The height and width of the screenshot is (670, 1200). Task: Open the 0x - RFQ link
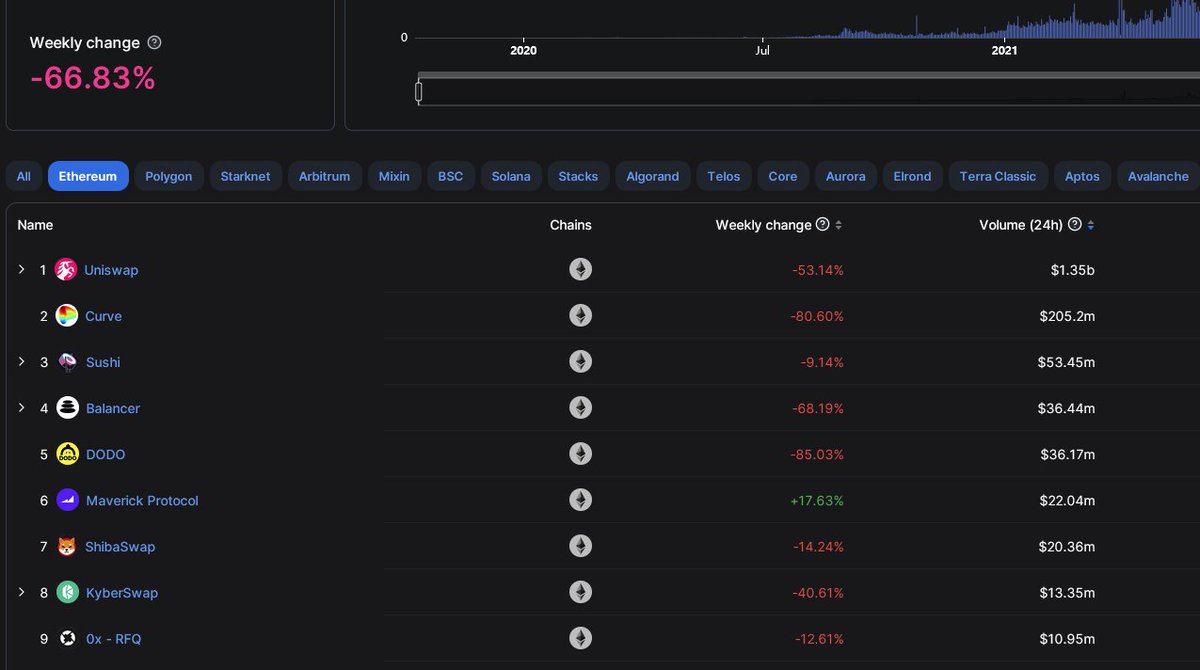(x=114, y=638)
